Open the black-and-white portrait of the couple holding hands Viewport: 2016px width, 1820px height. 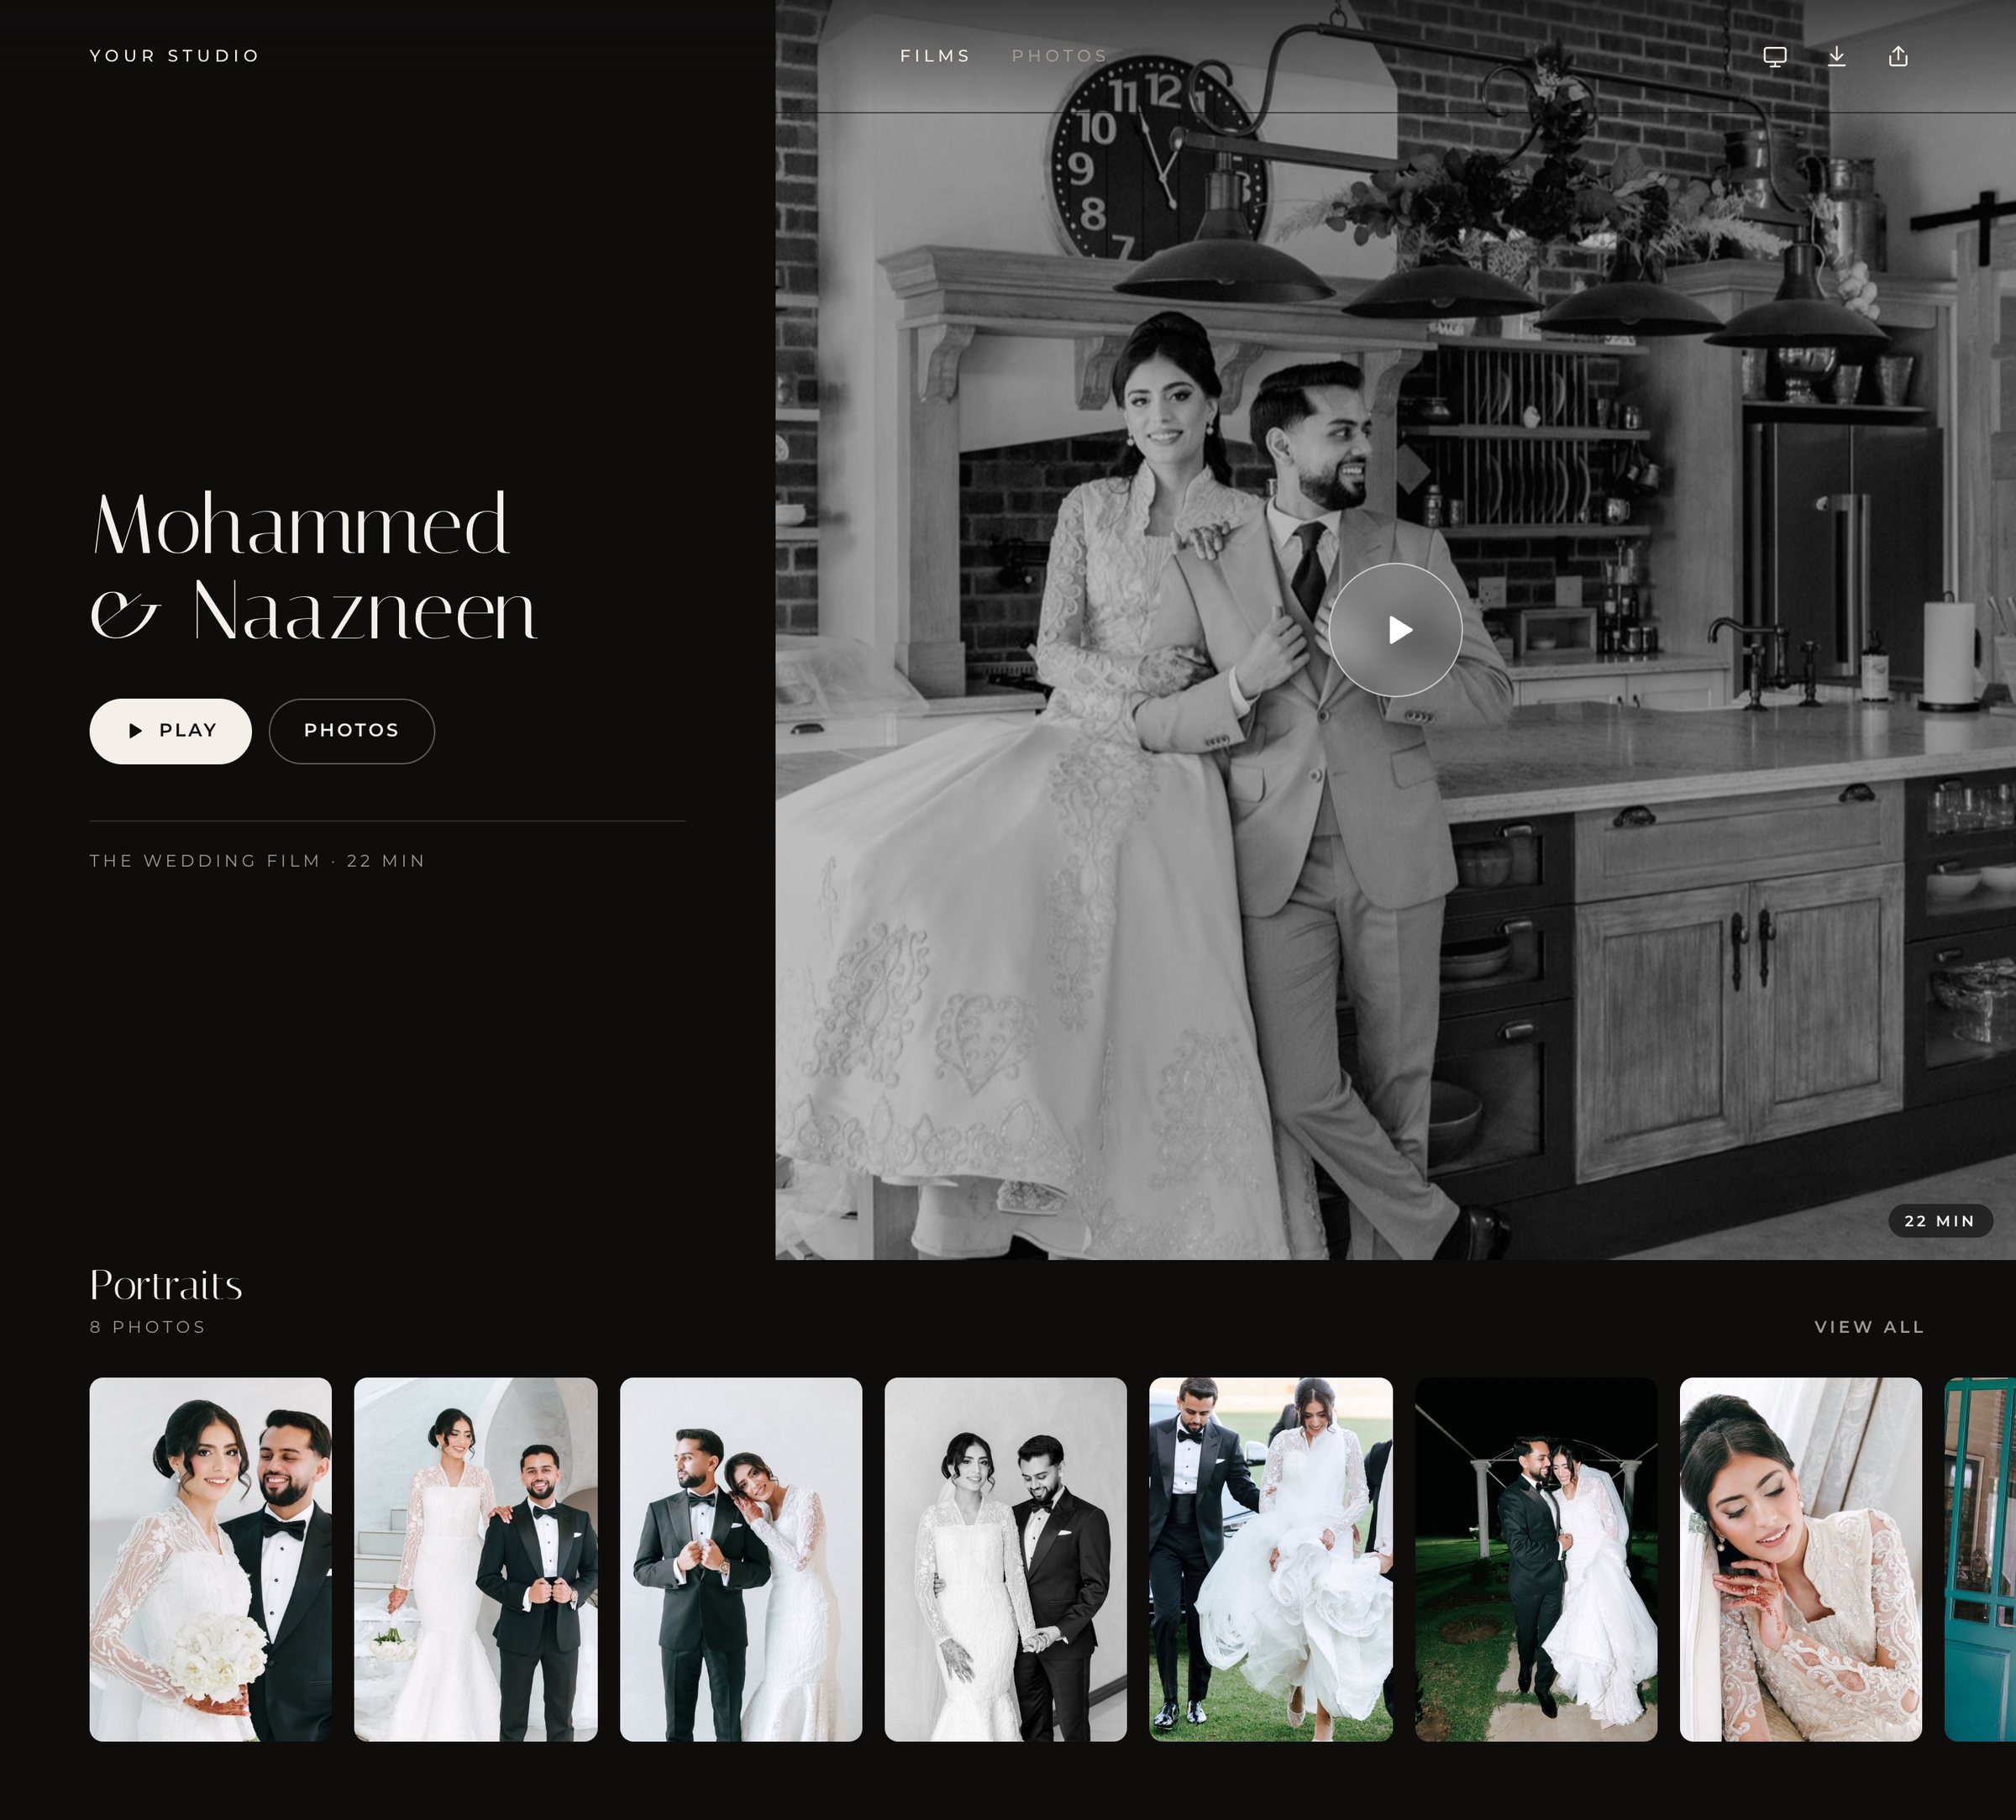1005,1559
